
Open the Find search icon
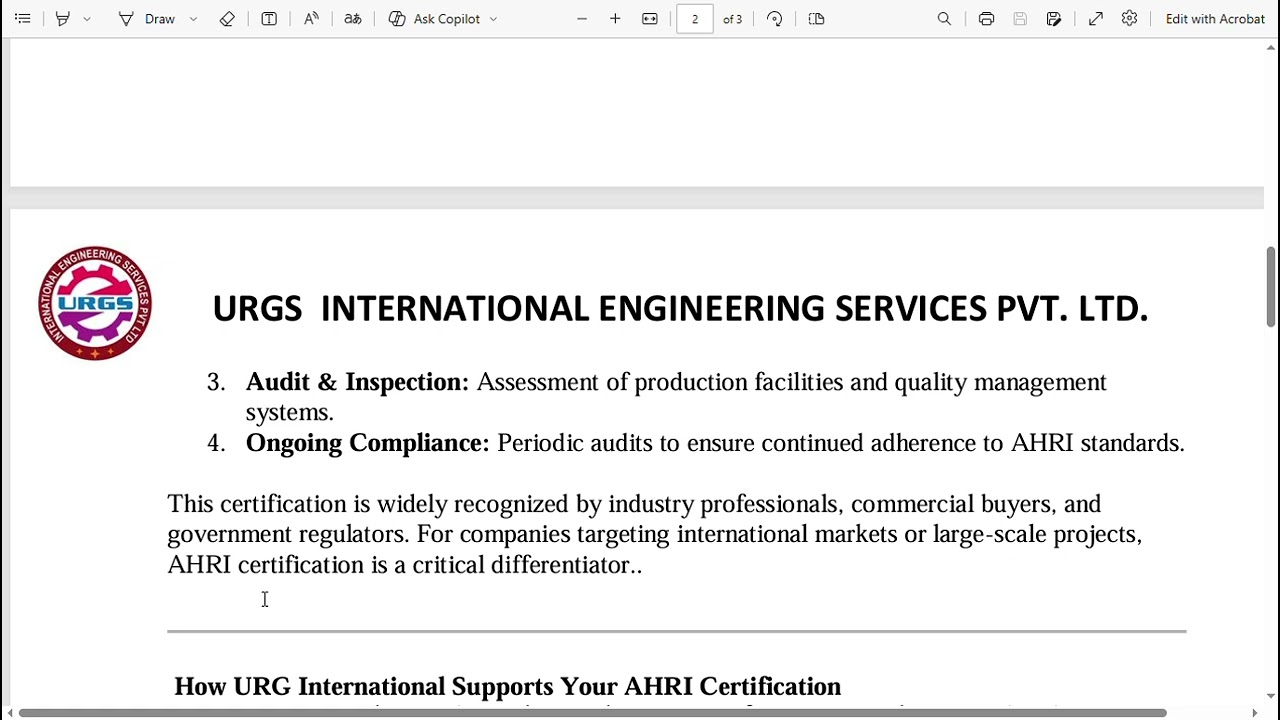tap(944, 19)
